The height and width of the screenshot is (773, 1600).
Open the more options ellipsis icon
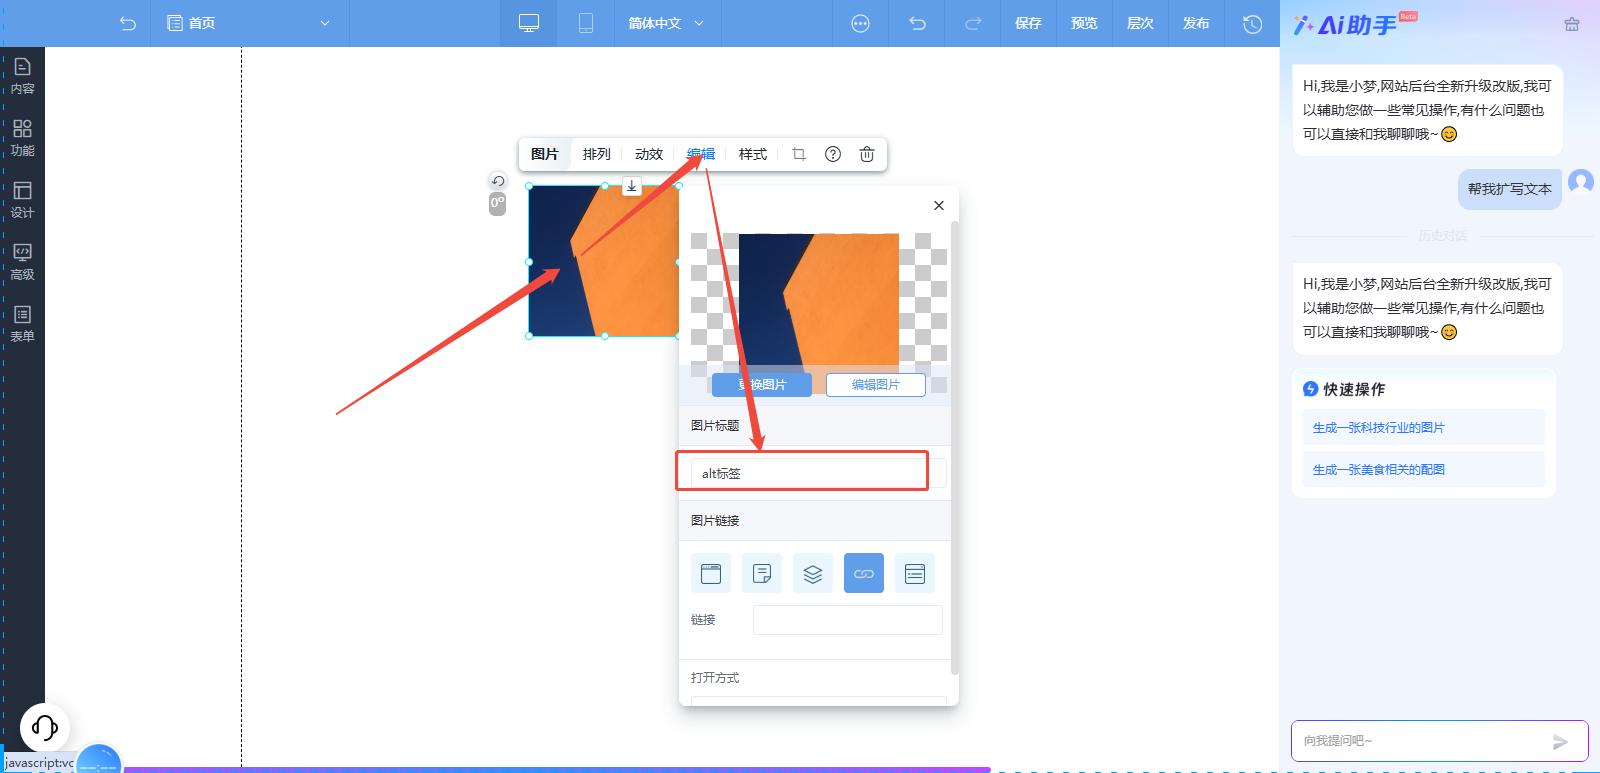pyautogui.click(x=860, y=23)
